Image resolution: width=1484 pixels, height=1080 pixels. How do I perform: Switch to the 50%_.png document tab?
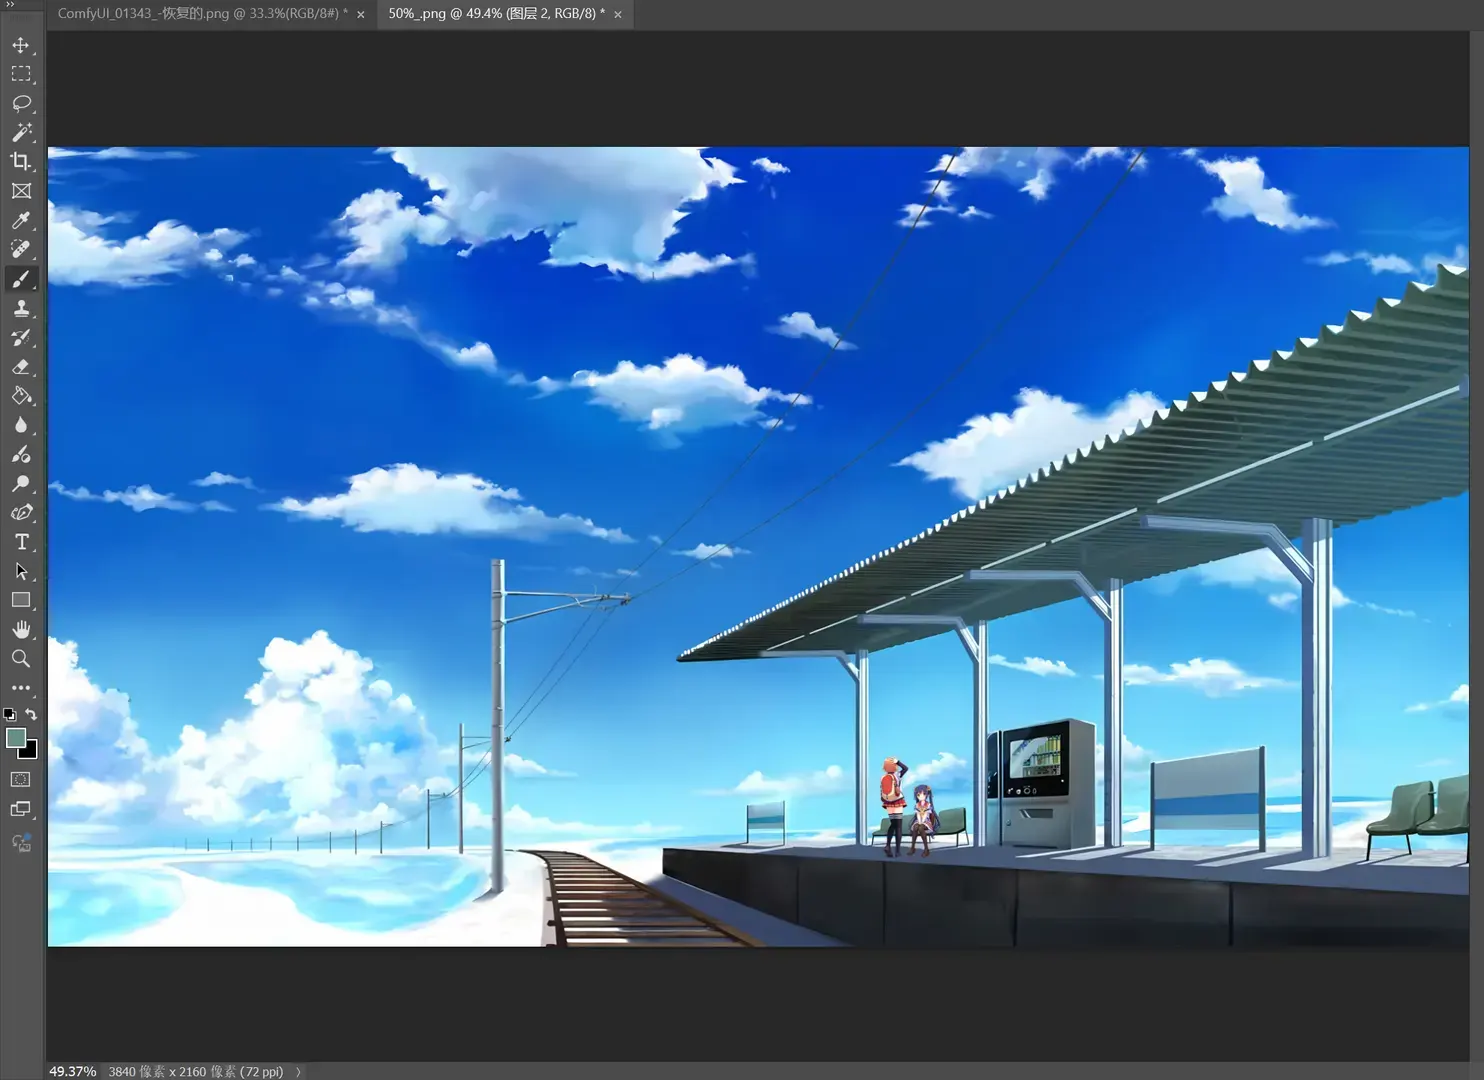(x=497, y=14)
